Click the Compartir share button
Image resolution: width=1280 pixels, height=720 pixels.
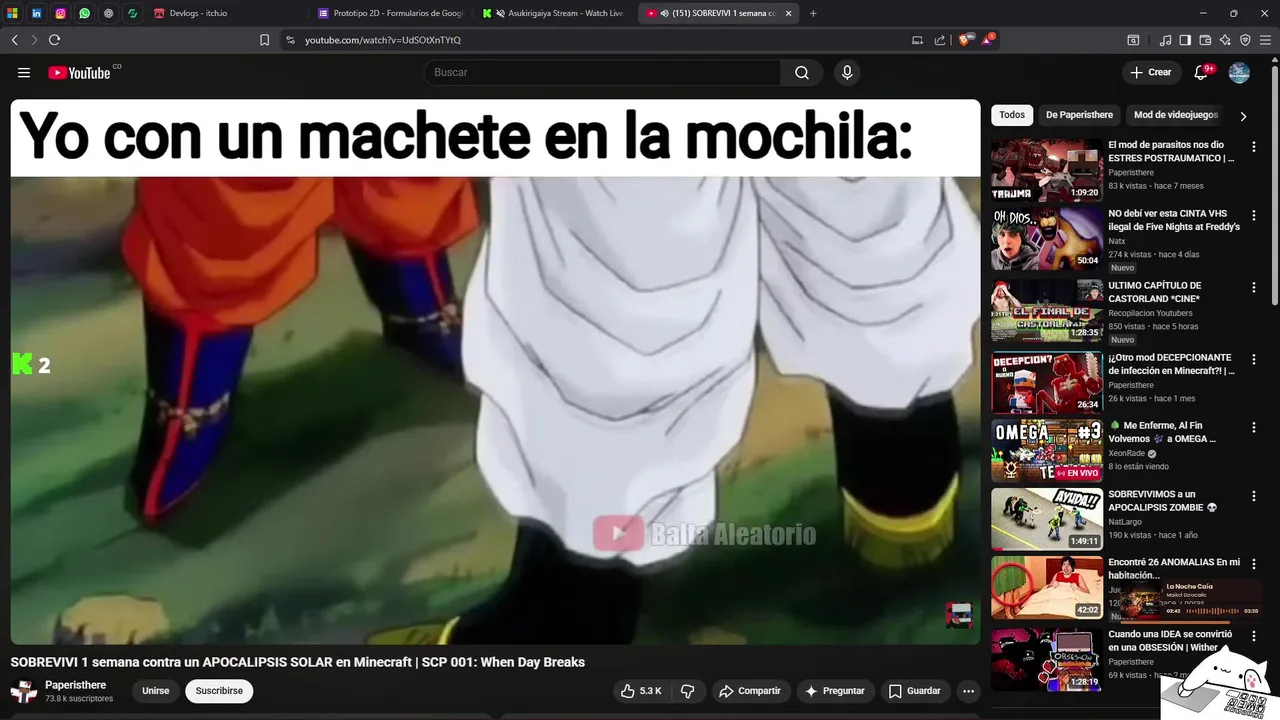coord(750,691)
